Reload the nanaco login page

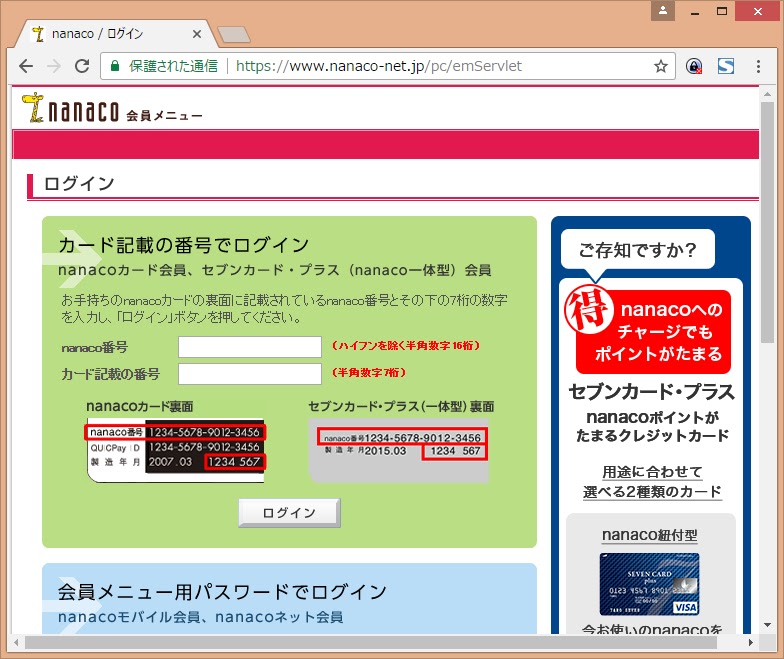pyautogui.click(x=82, y=66)
